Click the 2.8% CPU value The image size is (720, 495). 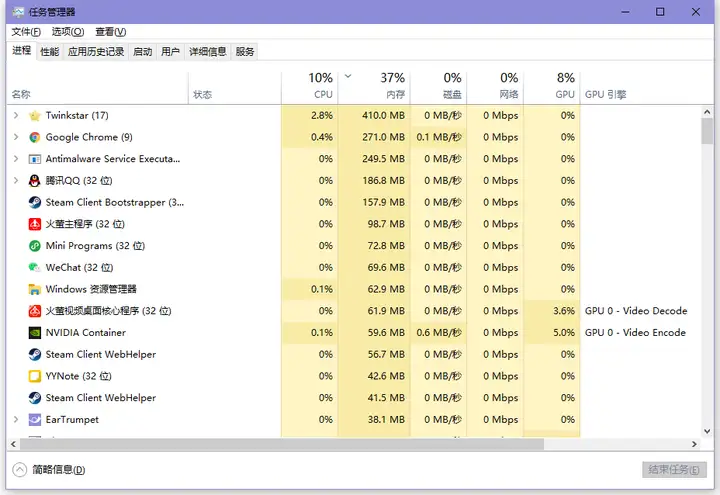point(321,115)
